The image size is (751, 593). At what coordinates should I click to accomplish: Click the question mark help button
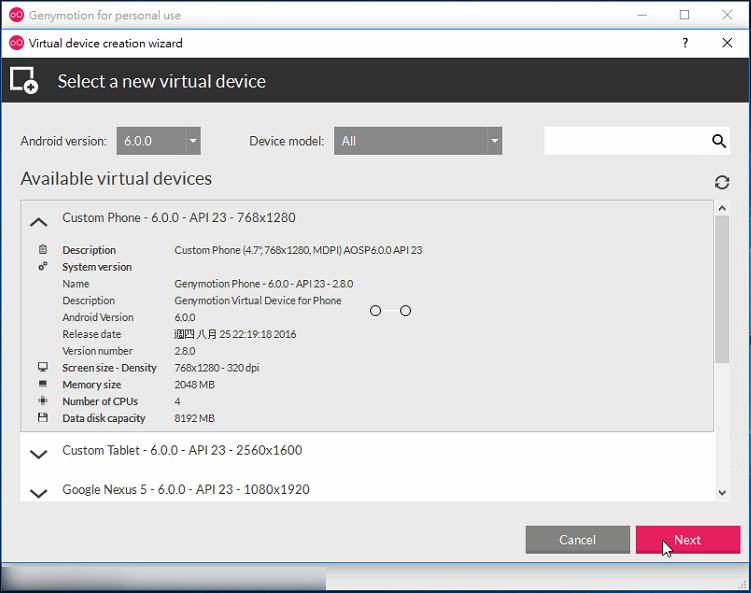coord(685,43)
